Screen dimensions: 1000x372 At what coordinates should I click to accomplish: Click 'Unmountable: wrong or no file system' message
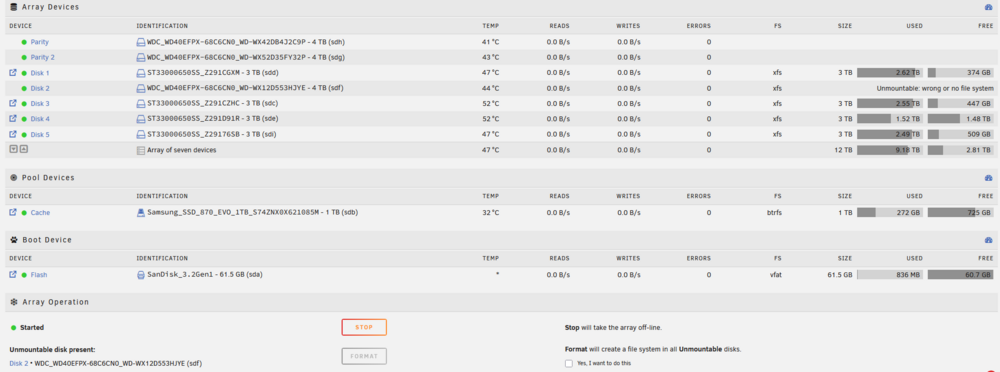(x=935, y=88)
